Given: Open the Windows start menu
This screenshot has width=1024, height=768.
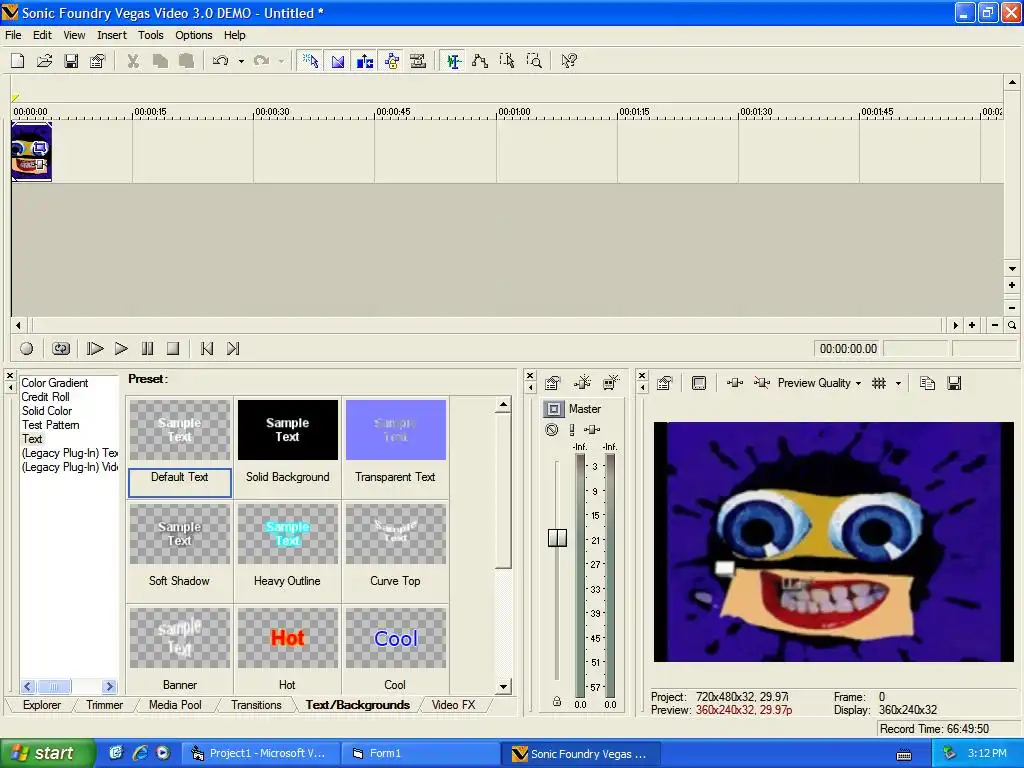Looking at the screenshot, I should (x=47, y=753).
